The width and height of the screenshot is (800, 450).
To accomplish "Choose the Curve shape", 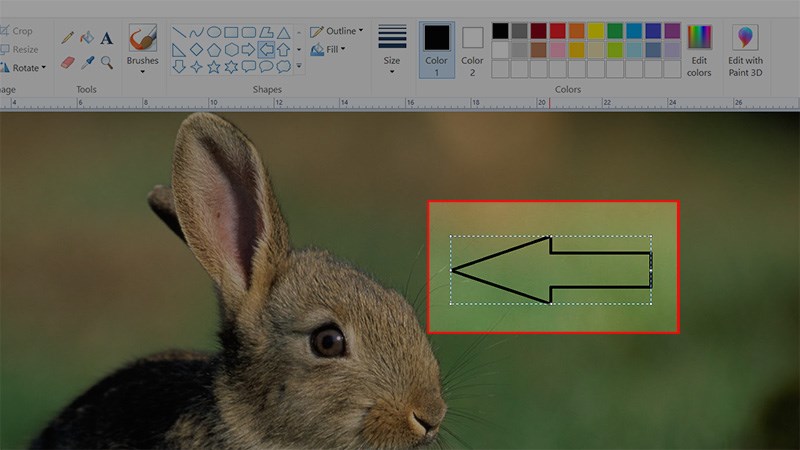I will pyautogui.click(x=196, y=33).
